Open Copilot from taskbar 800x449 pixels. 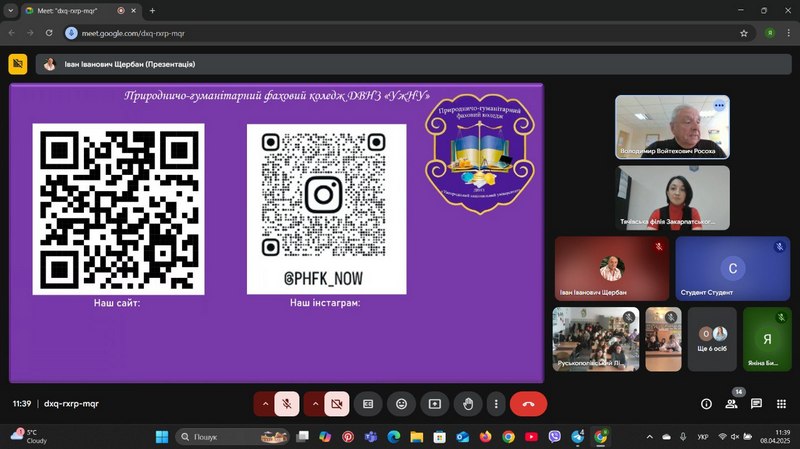pyautogui.click(x=325, y=437)
